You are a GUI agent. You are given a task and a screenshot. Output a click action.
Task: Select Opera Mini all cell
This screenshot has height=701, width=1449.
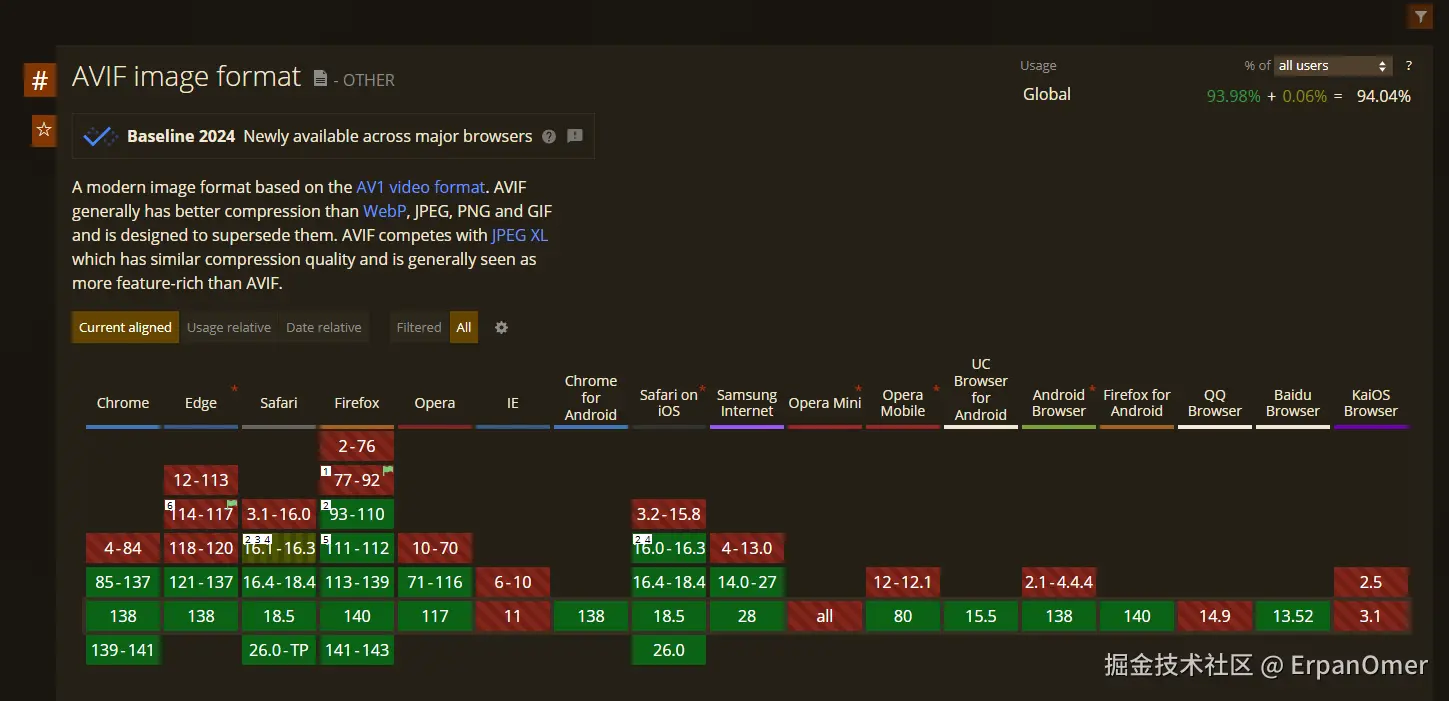(825, 616)
